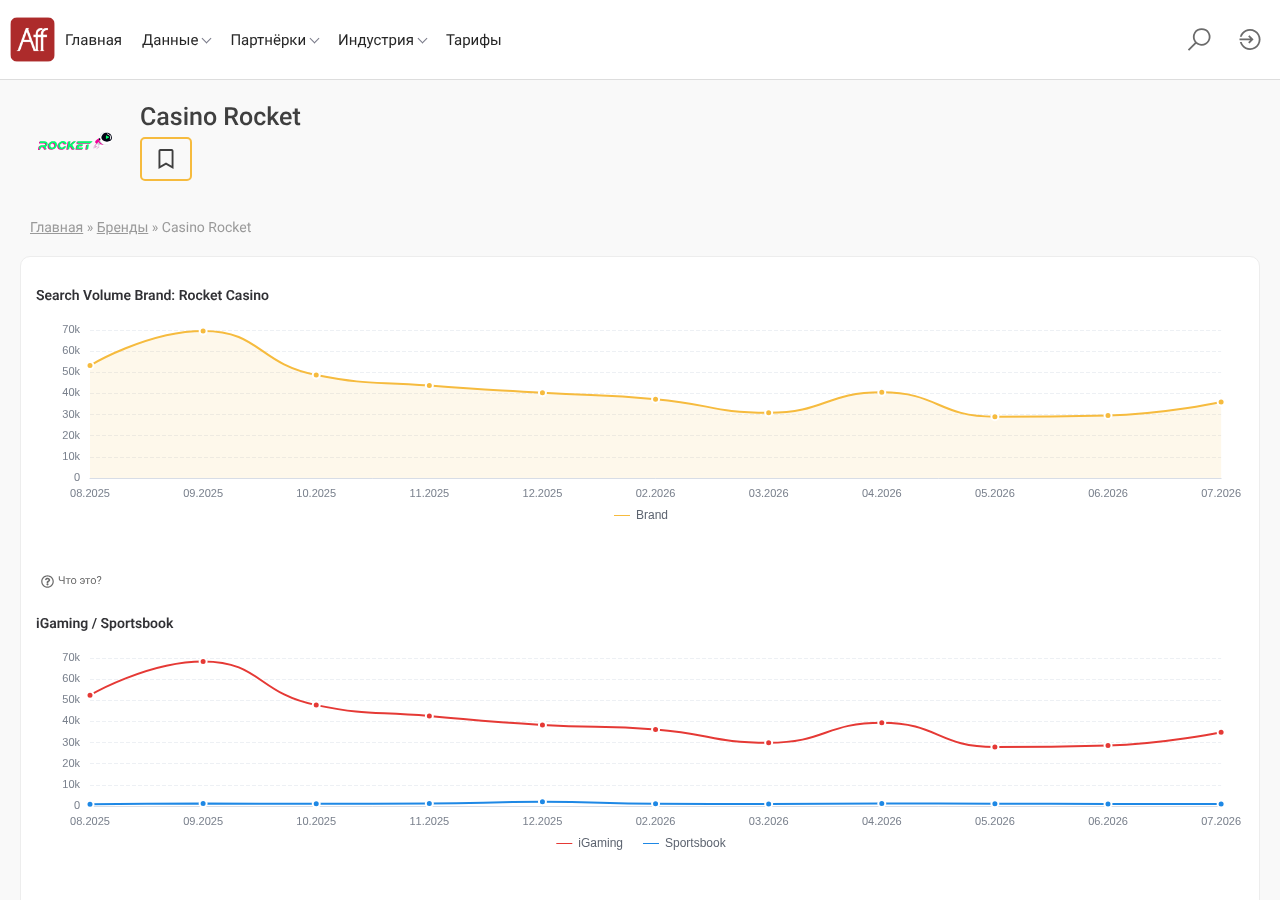The height and width of the screenshot is (900, 1280).
Task: Select the 09.2025 peak point on Brand chart
Action: tap(203, 331)
